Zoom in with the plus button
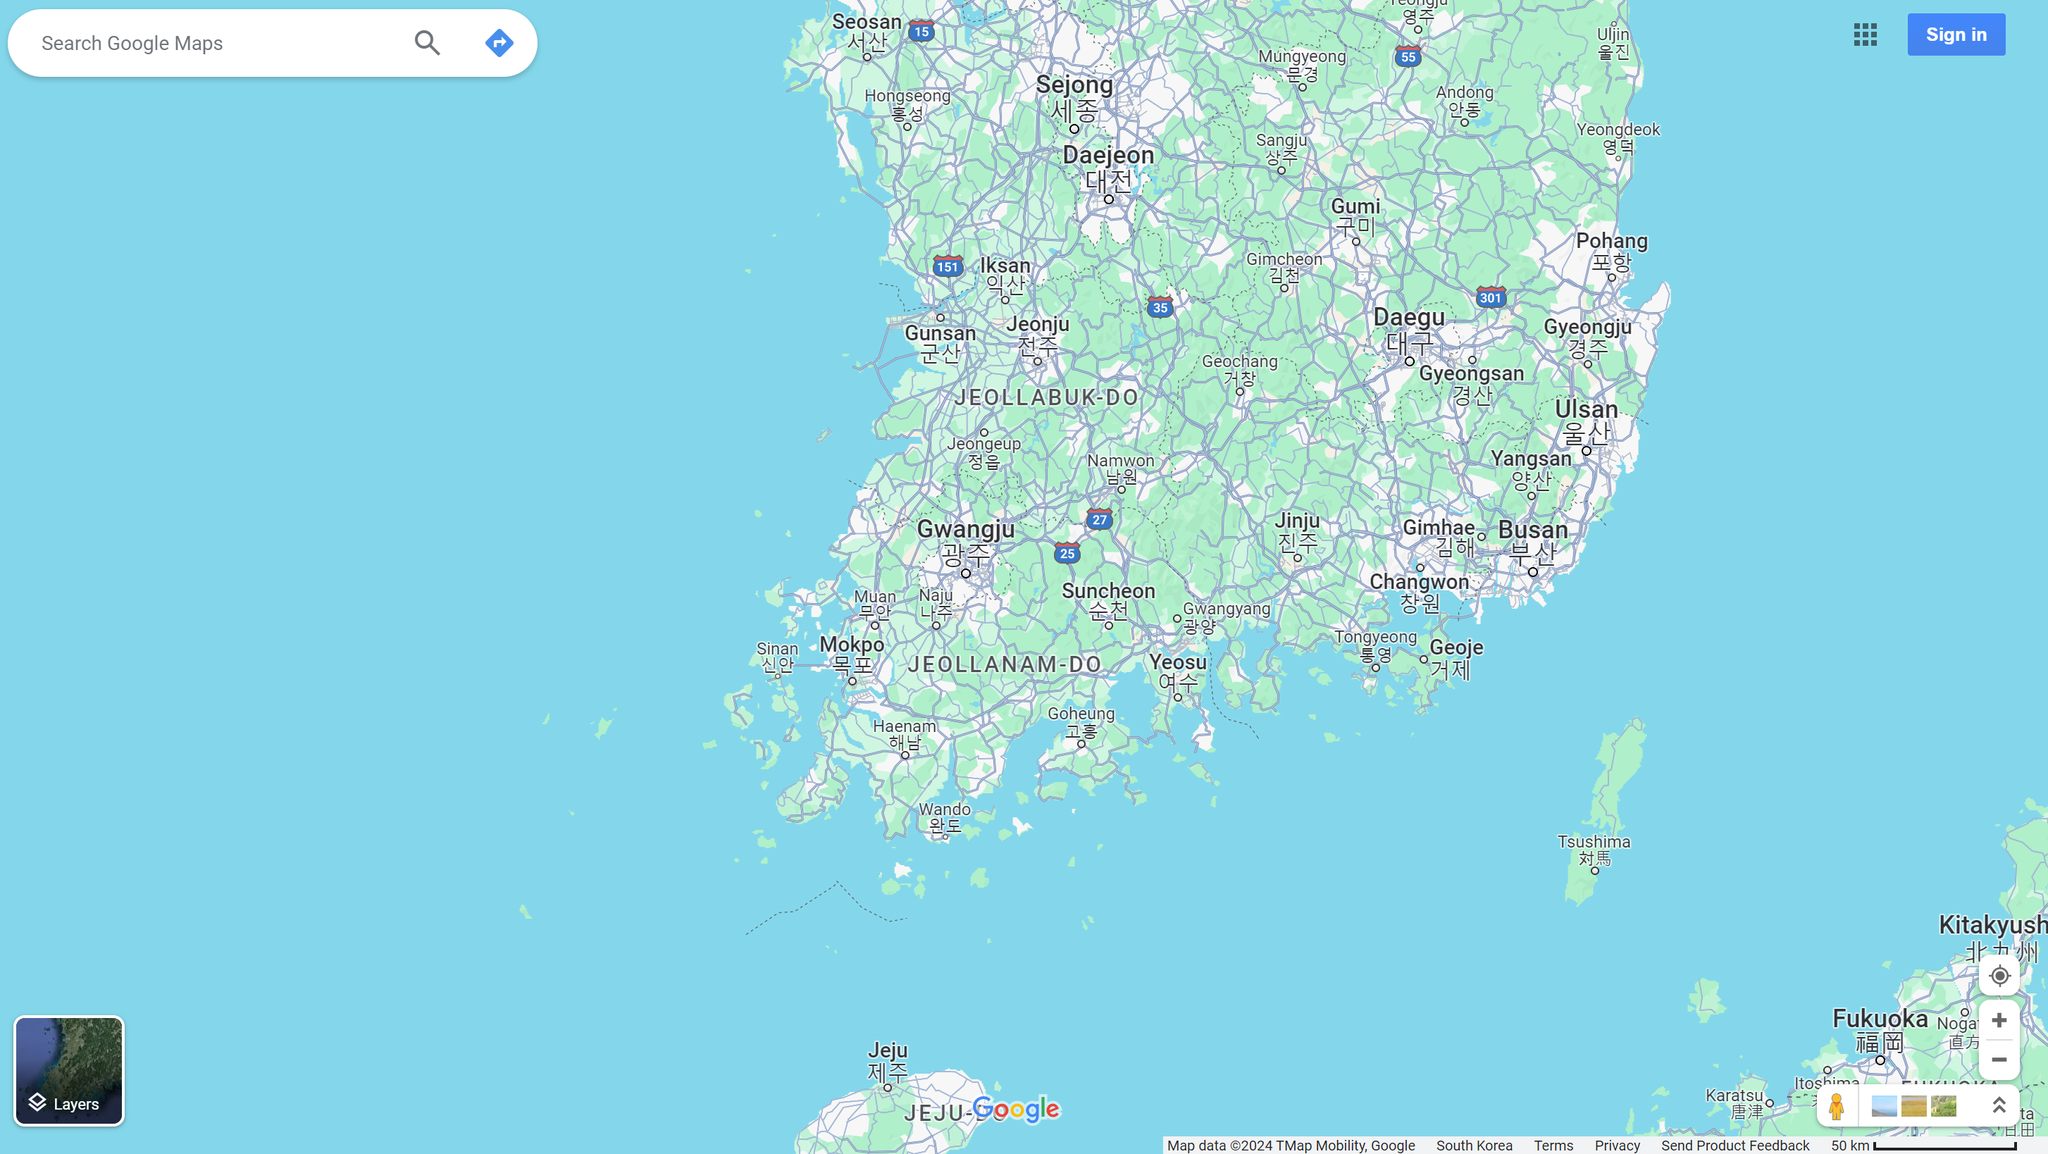Viewport: 2048px width, 1154px height. coord(1999,1020)
